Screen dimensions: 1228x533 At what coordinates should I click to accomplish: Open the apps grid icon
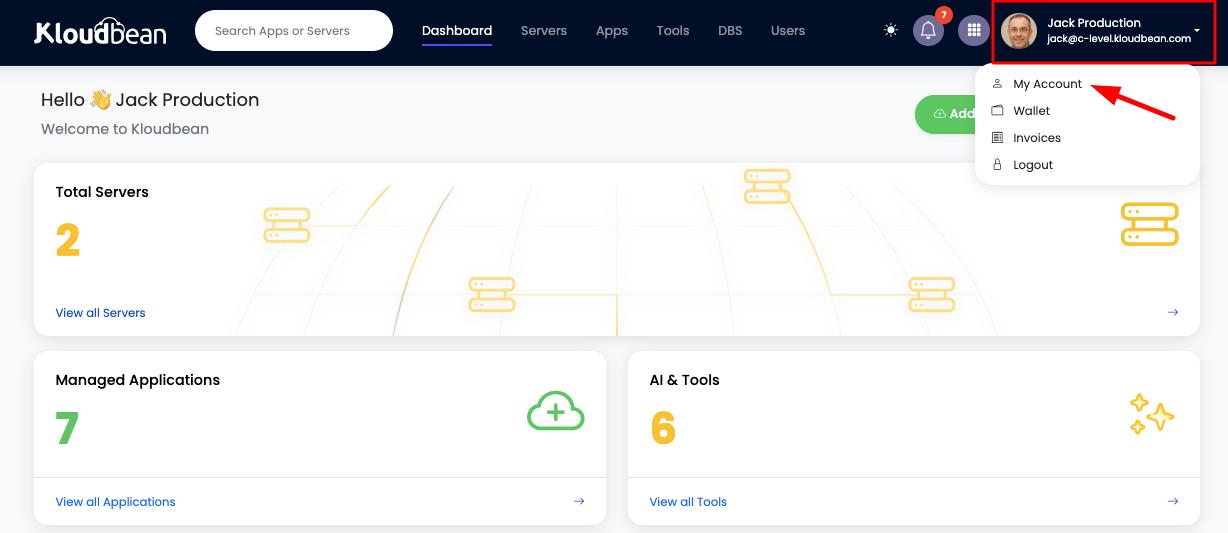pos(973,31)
